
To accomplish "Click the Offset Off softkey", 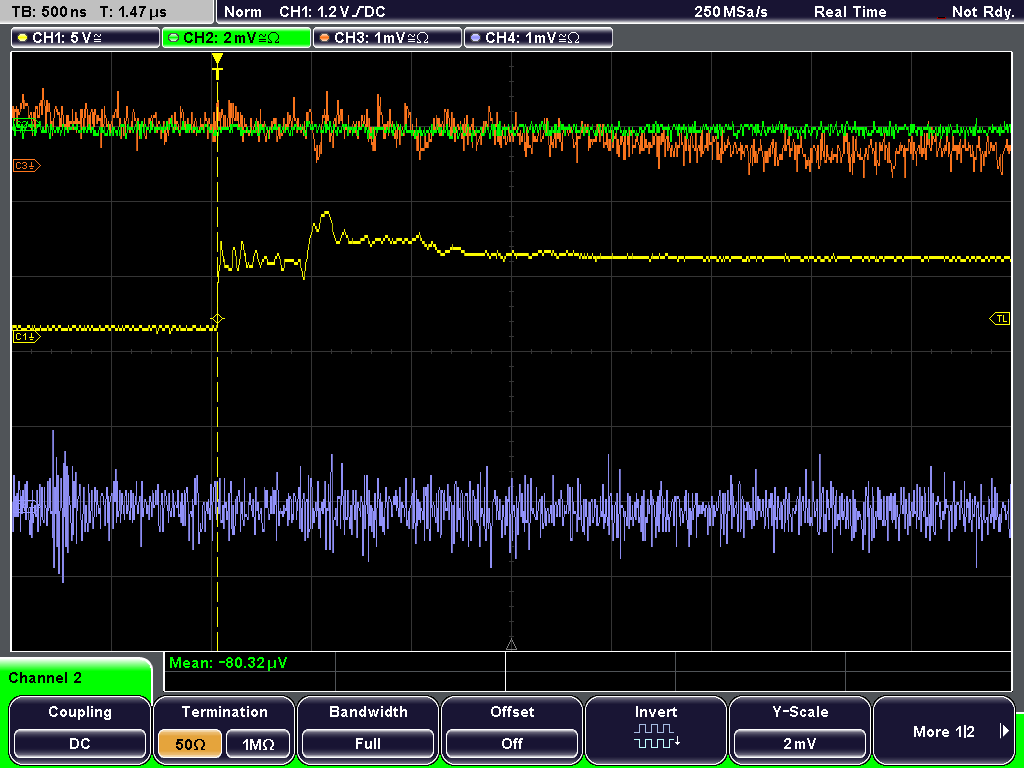I will [x=512, y=729].
